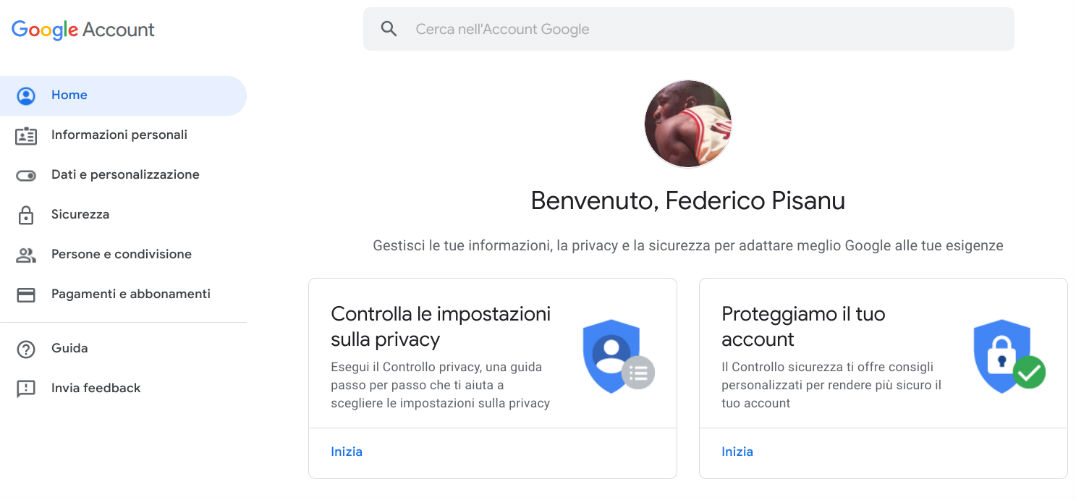Click the Invia feedback speech bubble icon
The width and height of the screenshot is (1076, 500).
tap(26, 389)
